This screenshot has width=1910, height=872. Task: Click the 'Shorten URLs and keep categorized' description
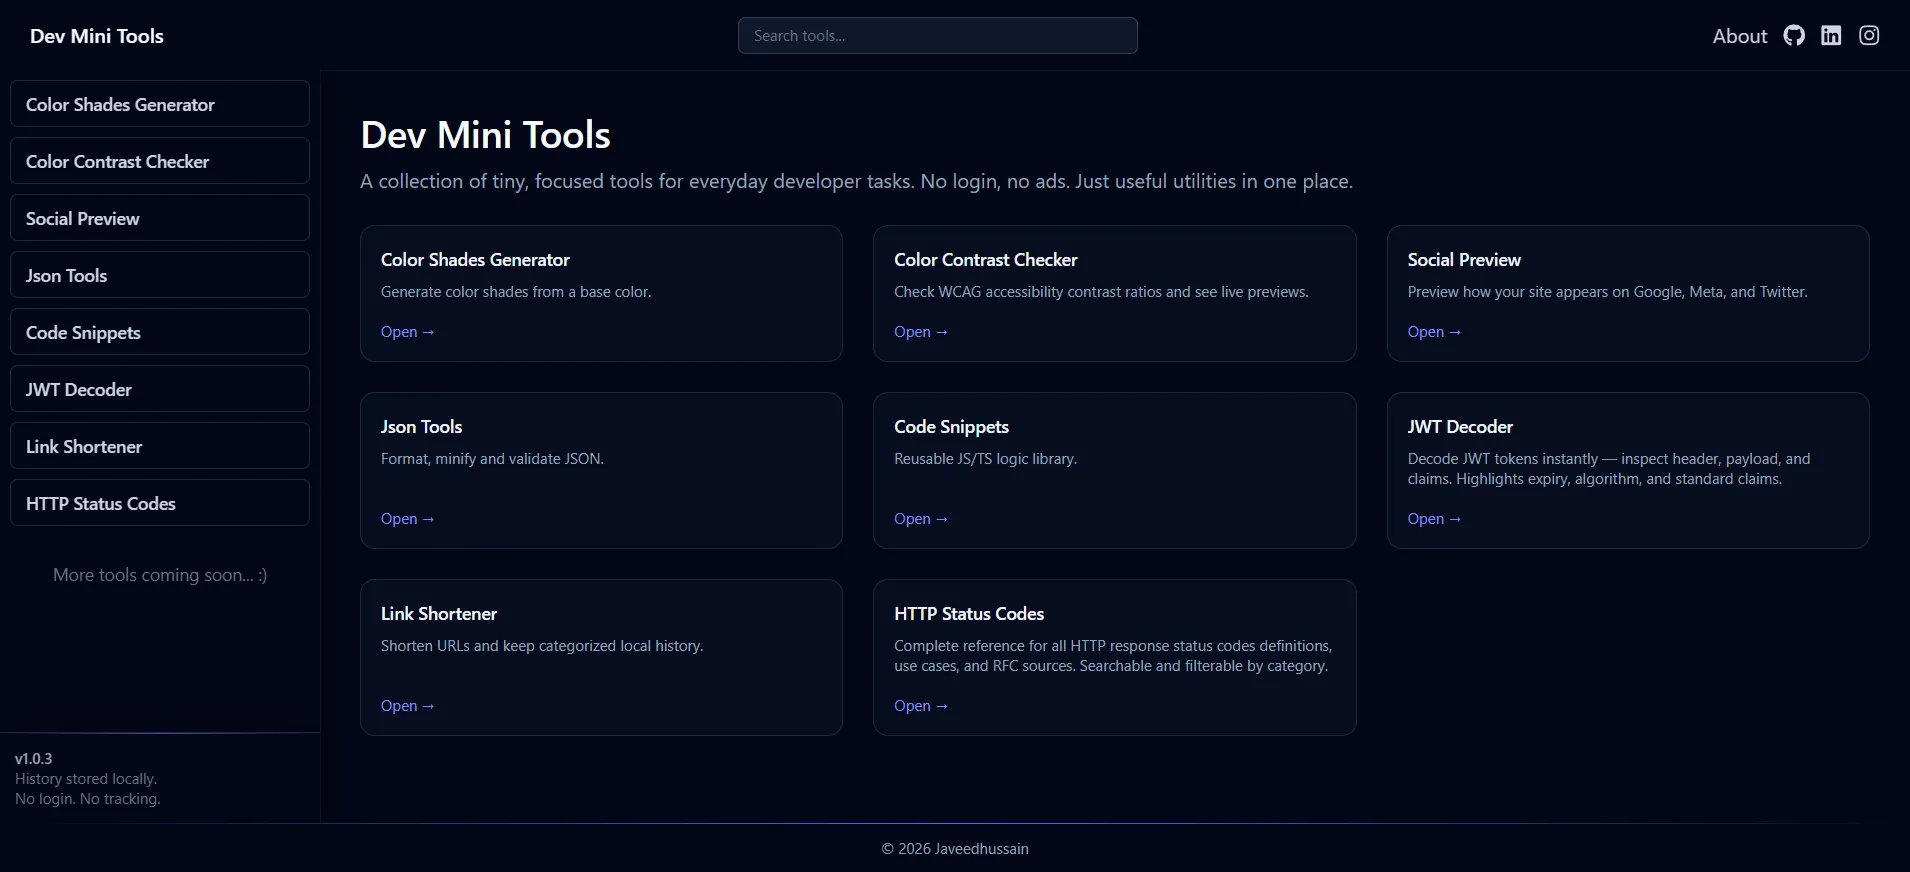tap(542, 646)
